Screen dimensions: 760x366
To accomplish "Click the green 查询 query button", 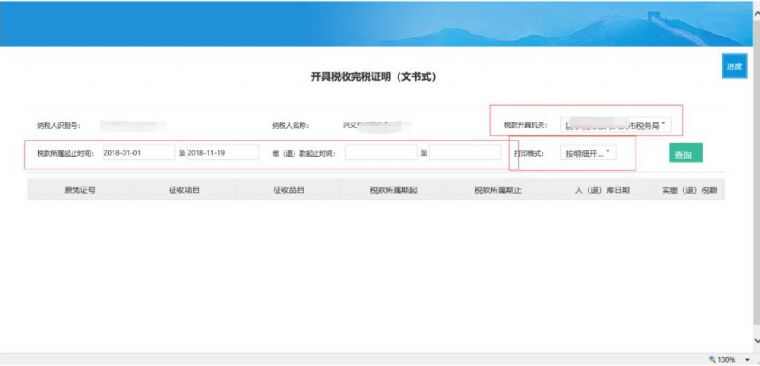I will 686,153.
